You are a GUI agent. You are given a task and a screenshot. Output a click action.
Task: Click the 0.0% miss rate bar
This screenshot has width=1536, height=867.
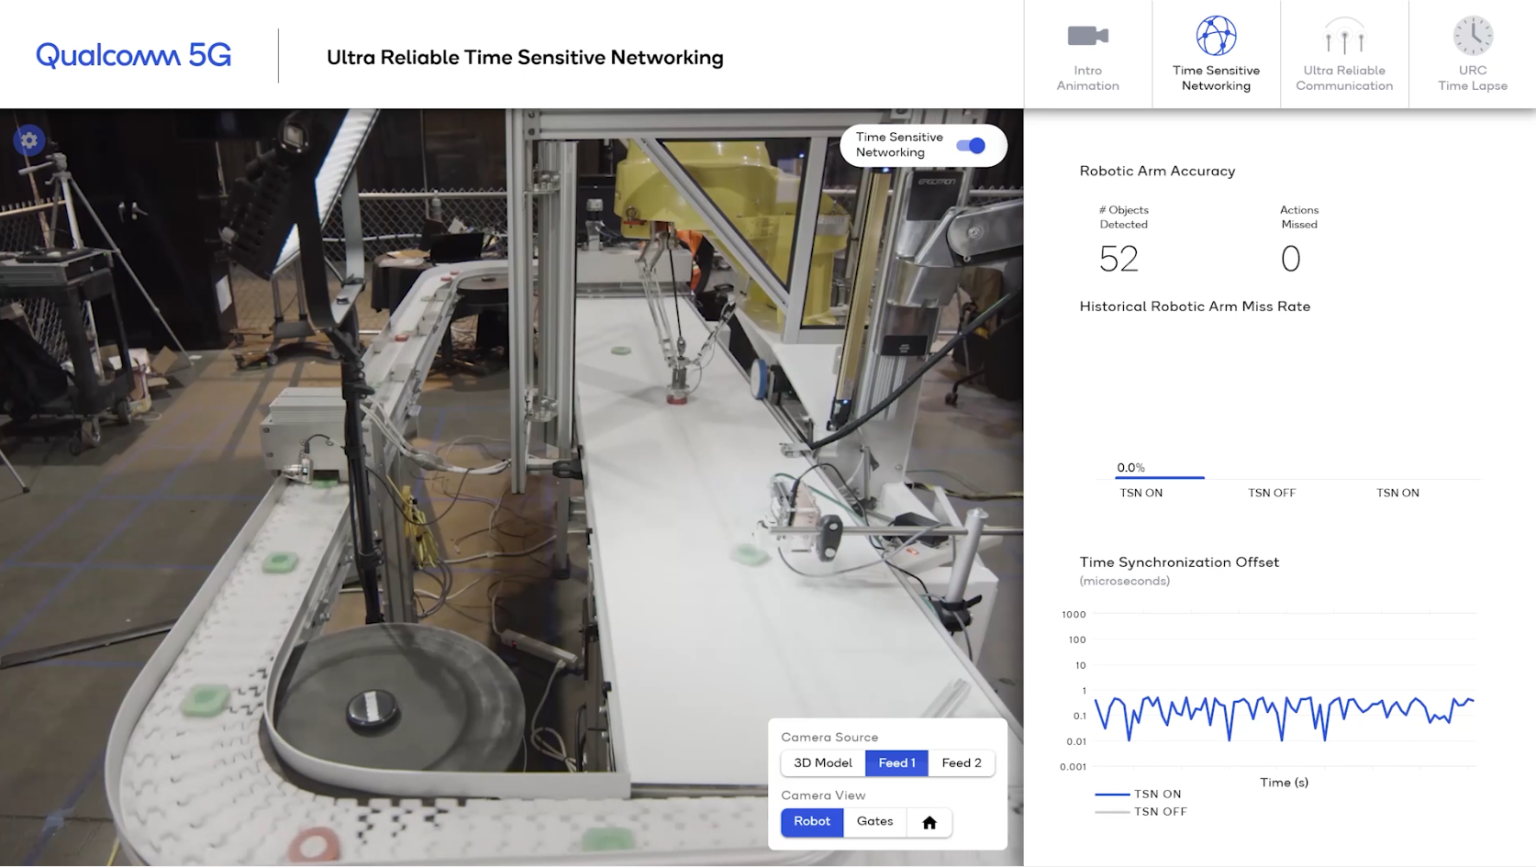[1159, 477]
